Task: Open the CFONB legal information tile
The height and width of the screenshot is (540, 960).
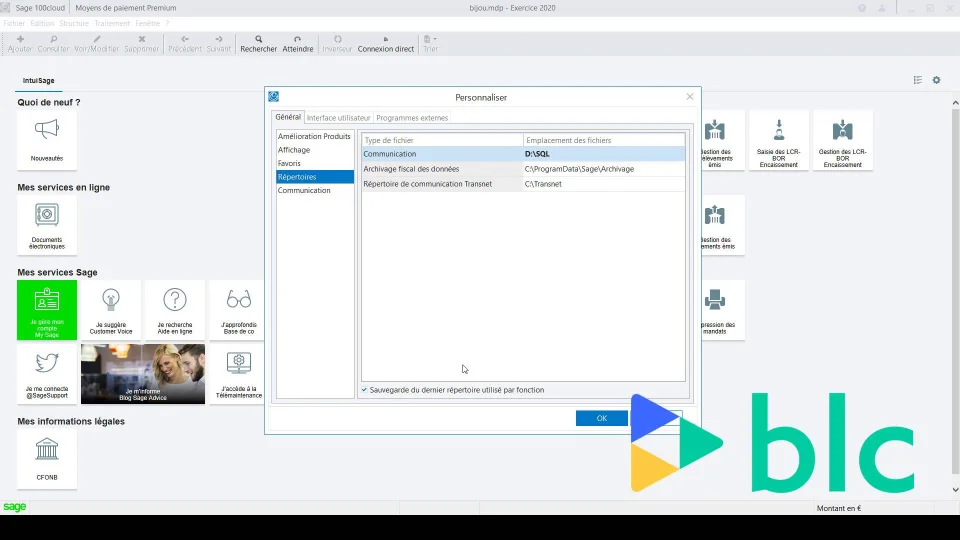Action: coord(47,458)
